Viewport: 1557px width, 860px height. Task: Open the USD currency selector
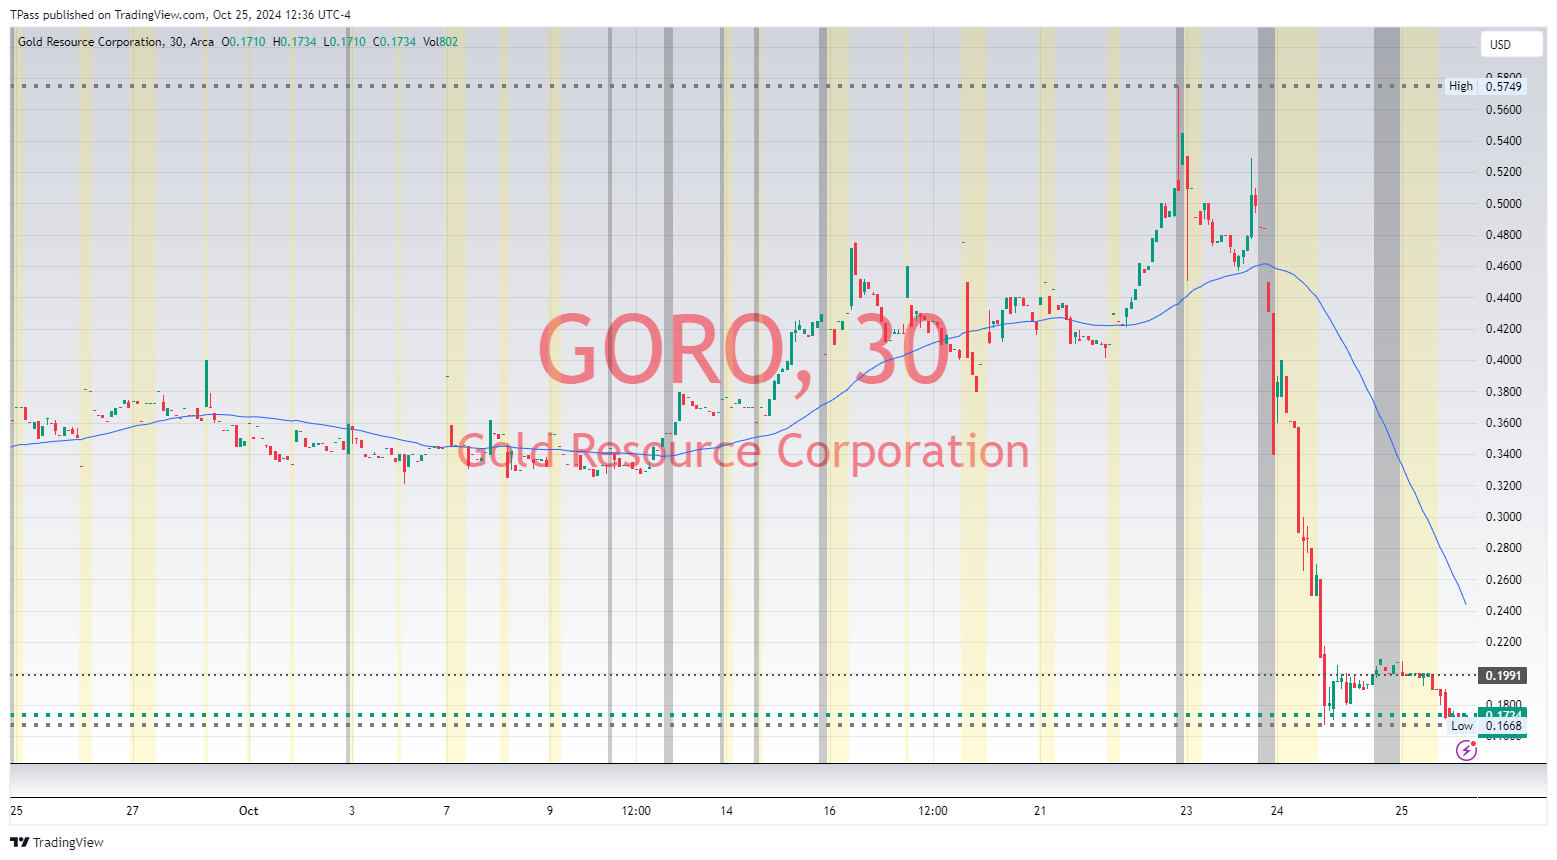pos(1511,44)
